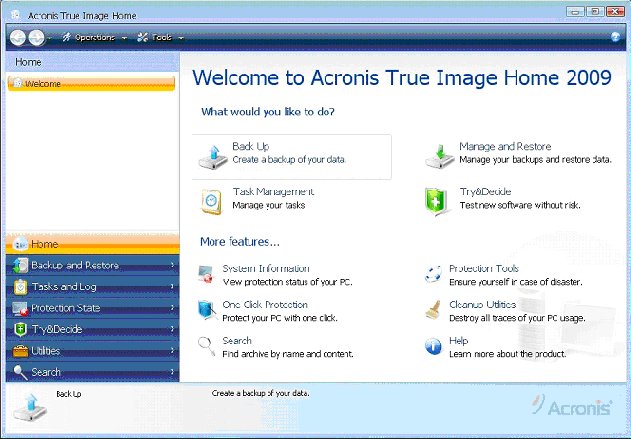Viewport: 631px width, 439px height.
Task: Click the System Information icon
Action: point(207,274)
